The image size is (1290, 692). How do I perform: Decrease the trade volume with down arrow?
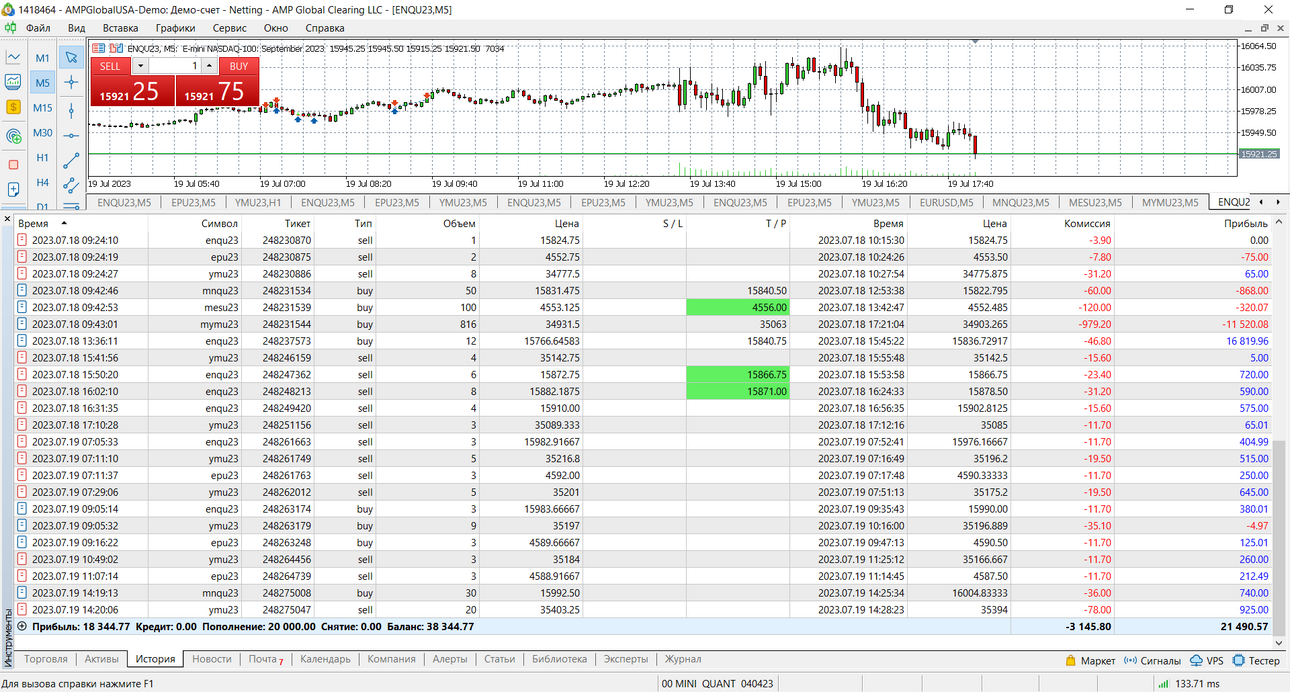[x=141, y=66]
